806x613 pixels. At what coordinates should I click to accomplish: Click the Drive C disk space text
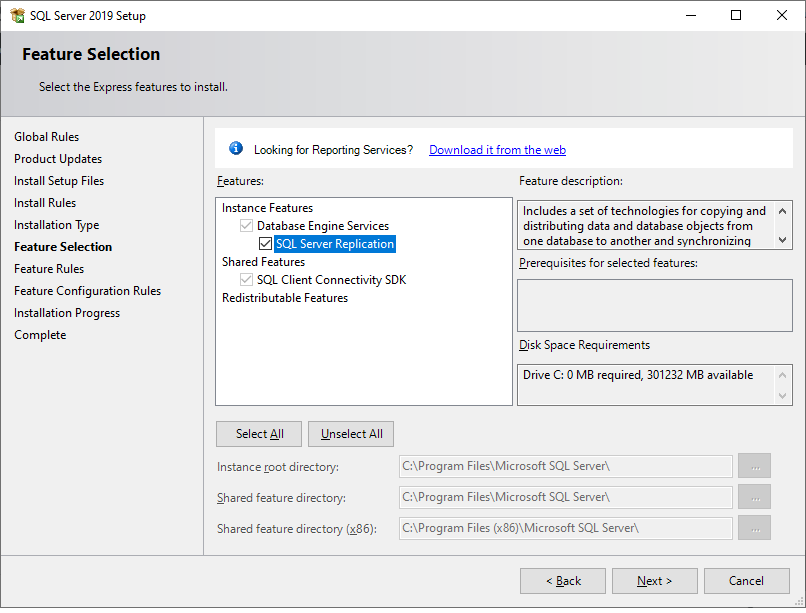638,375
